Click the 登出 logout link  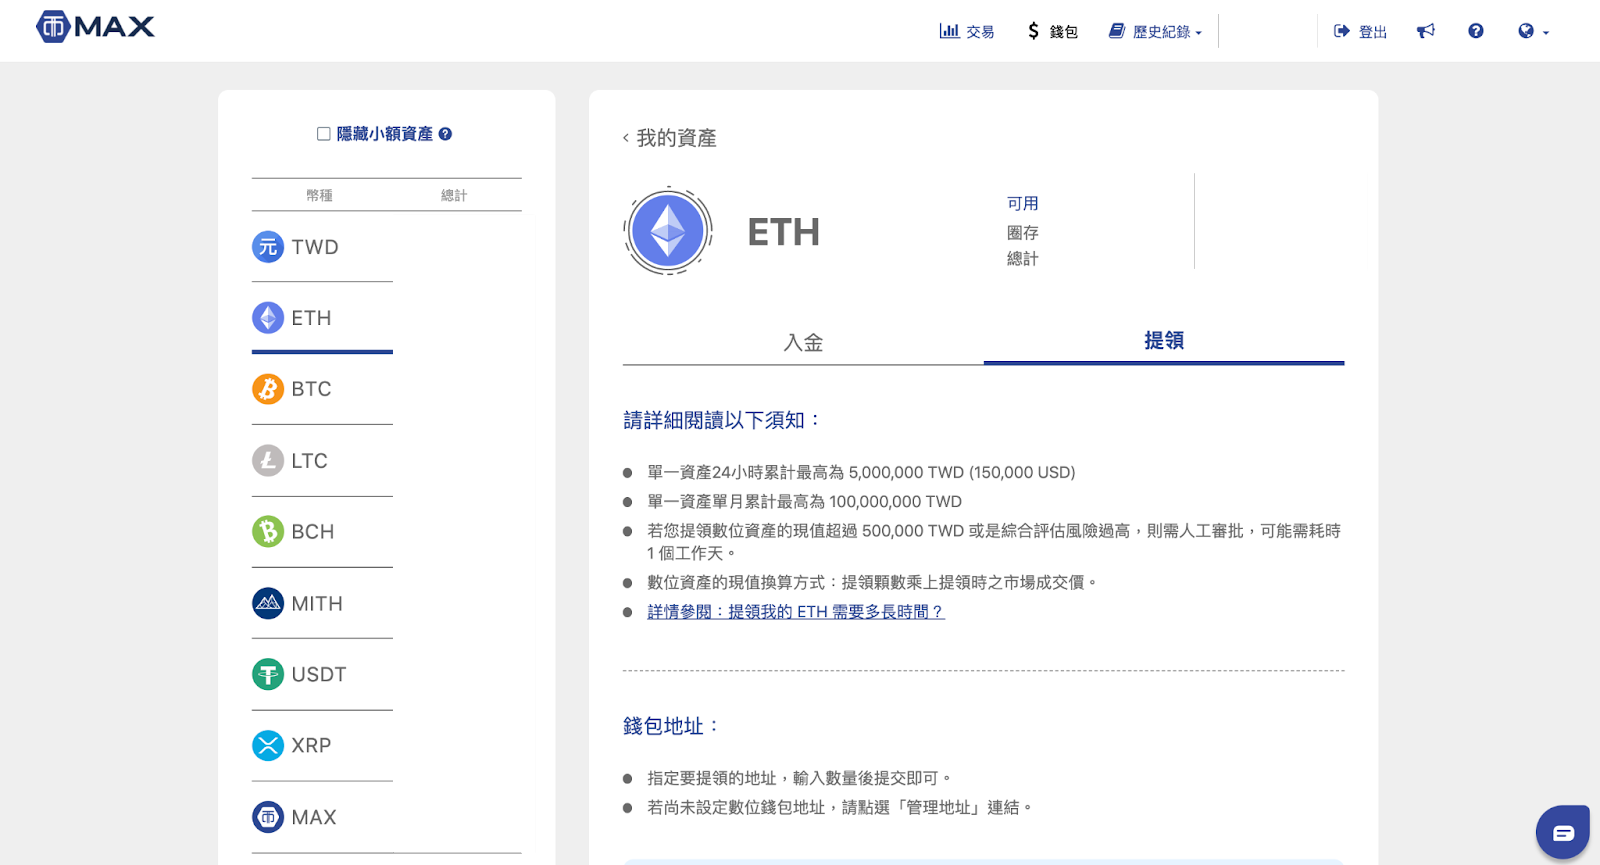click(x=1360, y=31)
